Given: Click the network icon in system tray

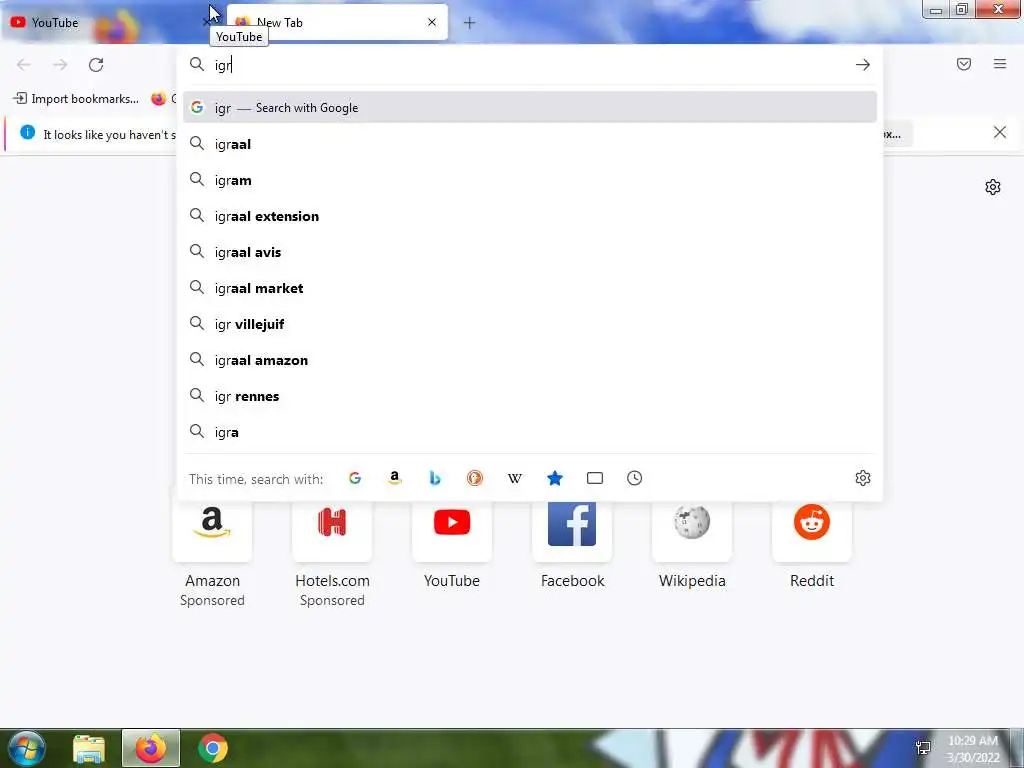Looking at the screenshot, I should tap(923, 748).
